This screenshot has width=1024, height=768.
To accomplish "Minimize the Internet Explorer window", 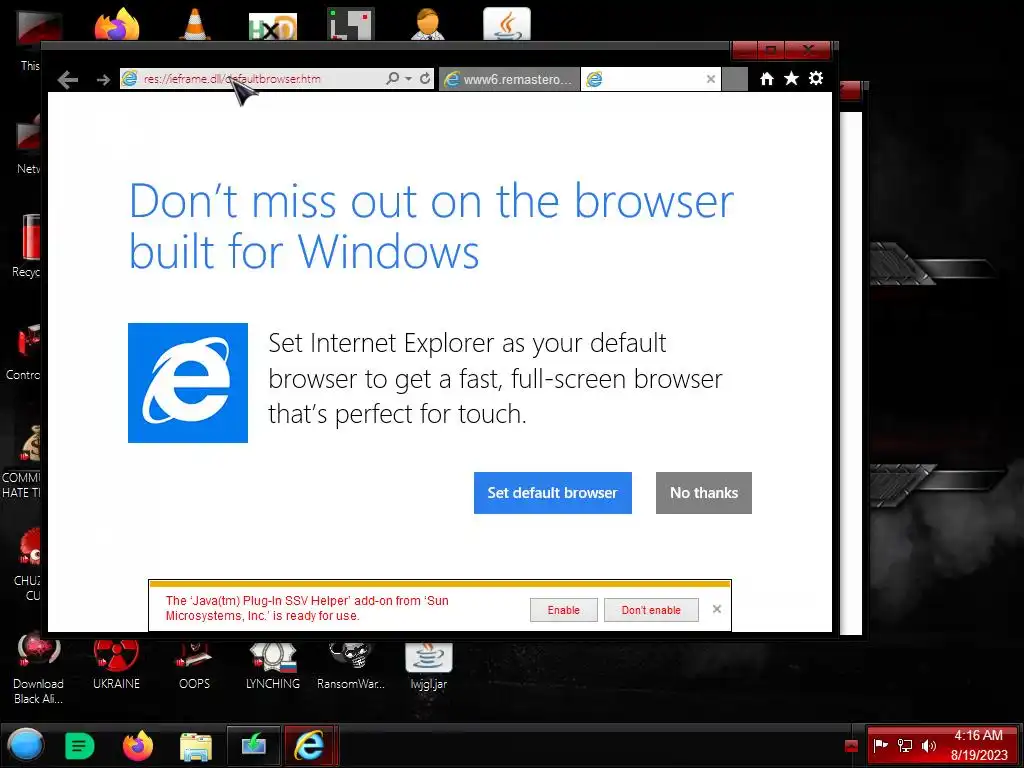I will 744,50.
